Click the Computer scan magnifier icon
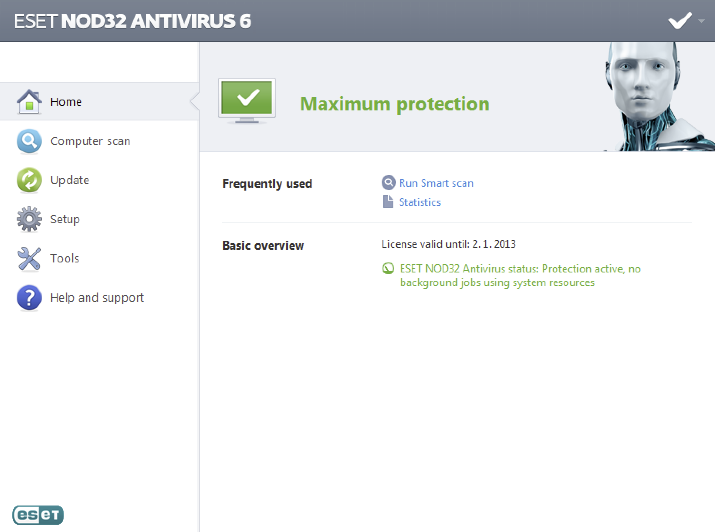715x532 pixels. point(30,142)
